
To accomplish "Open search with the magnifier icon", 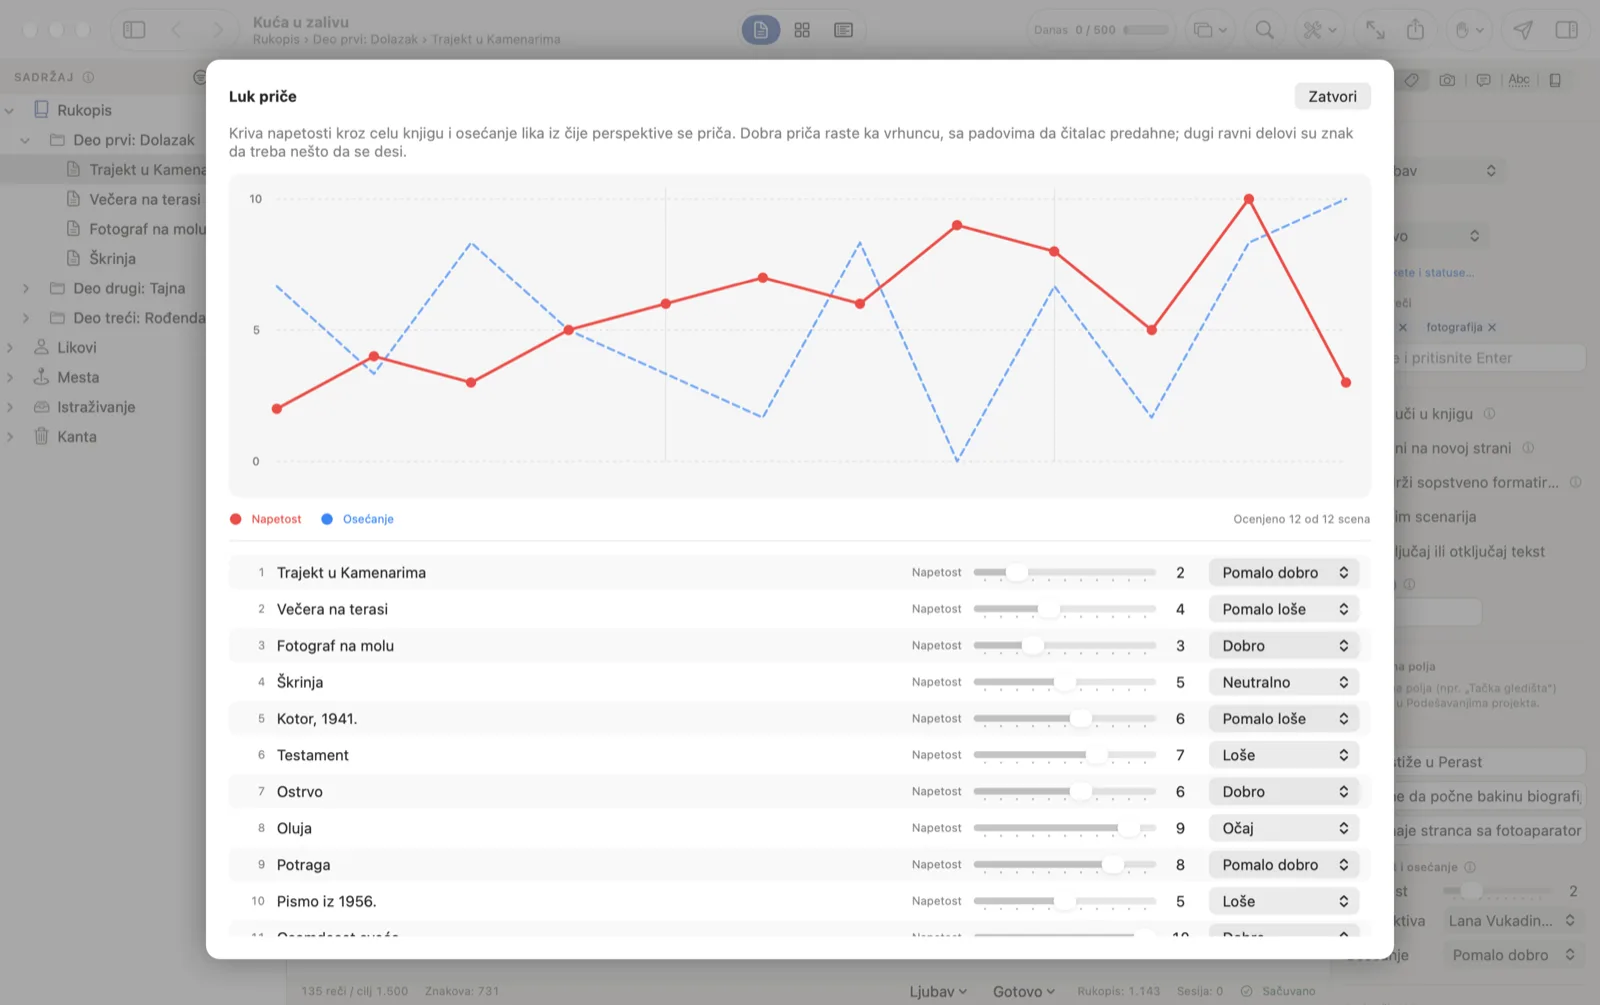I will tap(1265, 30).
